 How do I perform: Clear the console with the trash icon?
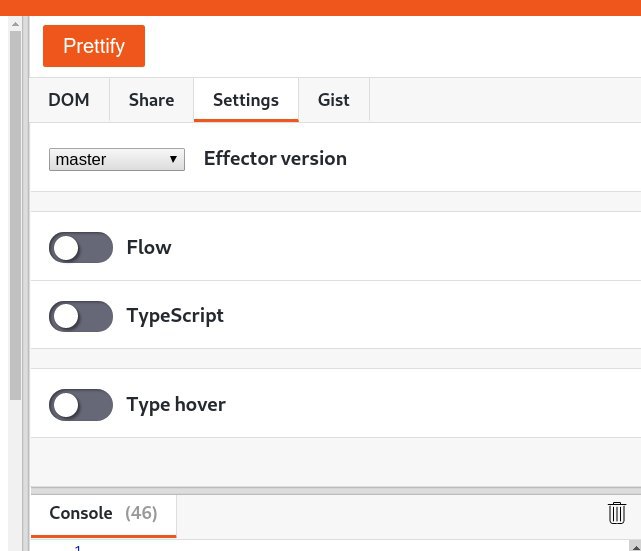[617, 513]
